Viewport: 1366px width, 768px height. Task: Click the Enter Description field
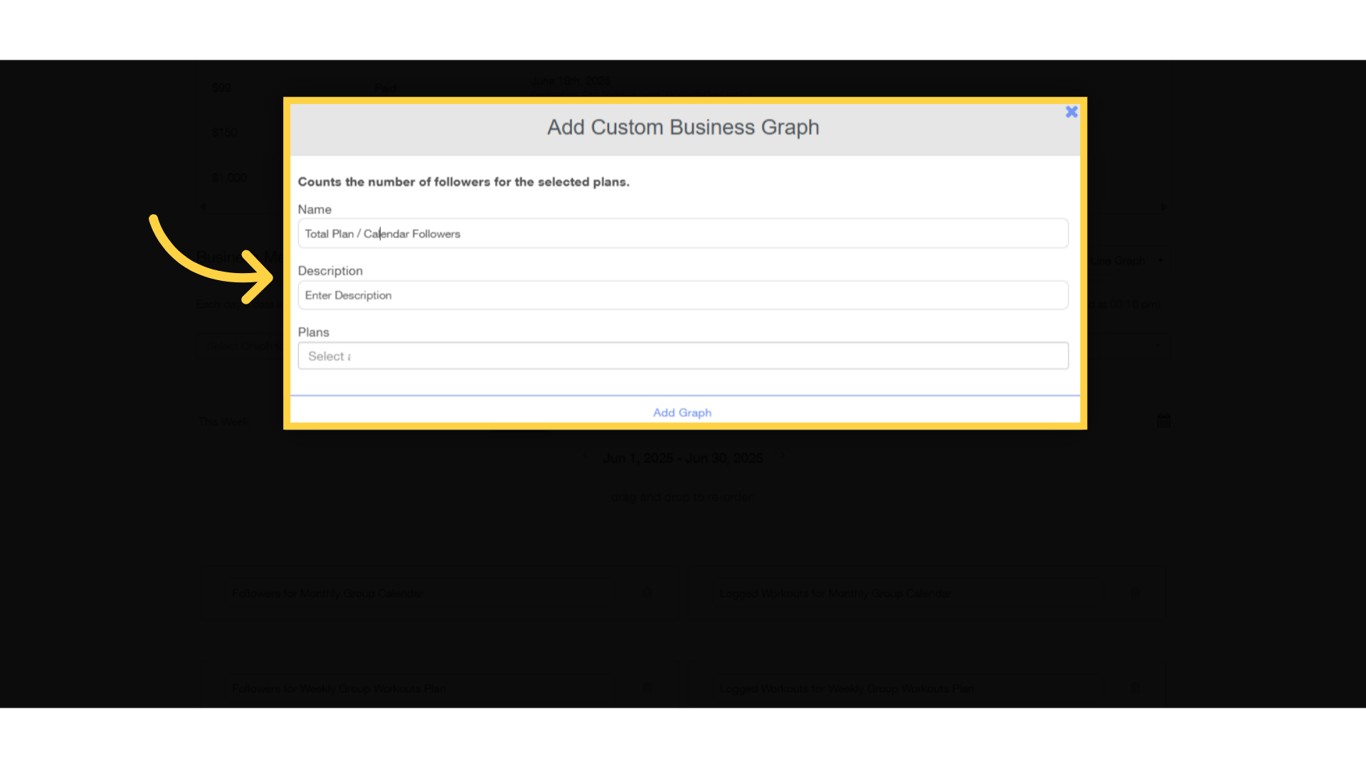click(x=683, y=295)
